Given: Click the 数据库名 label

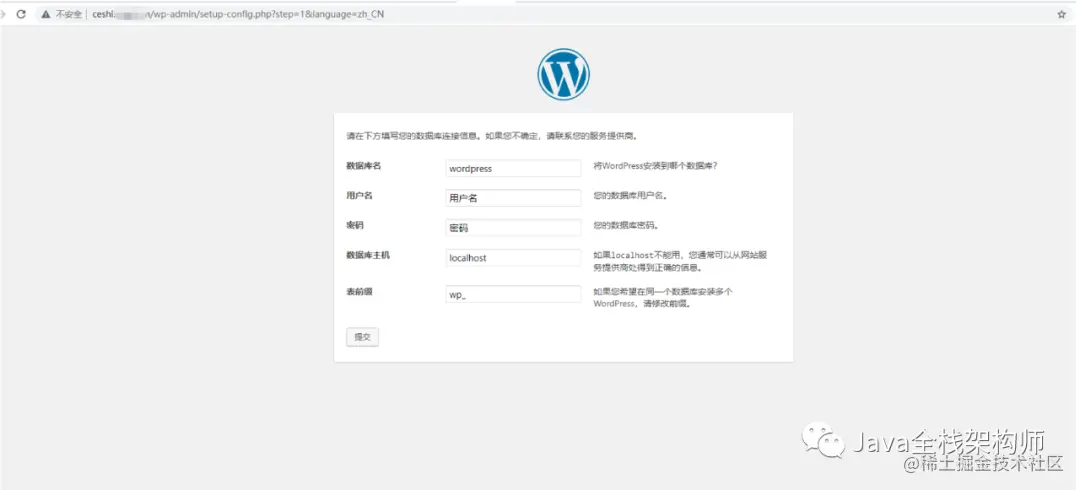Looking at the screenshot, I should tap(364, 166).
